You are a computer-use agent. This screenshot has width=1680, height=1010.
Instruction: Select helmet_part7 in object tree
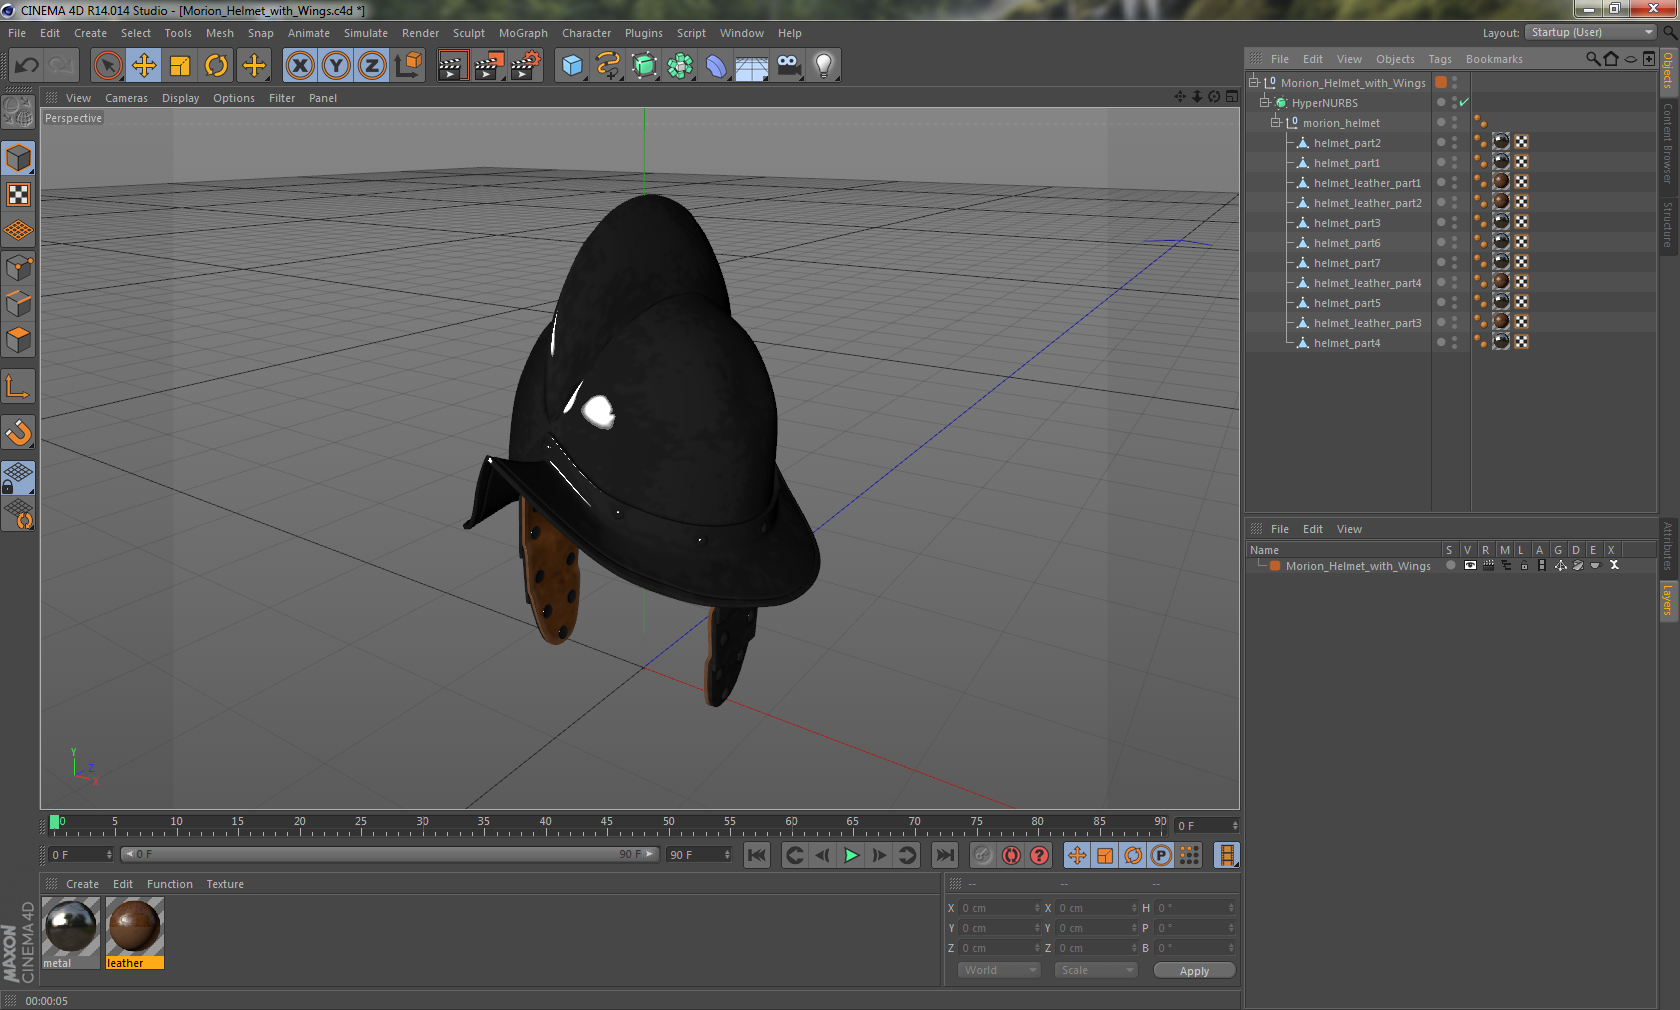coord(1346,263)
